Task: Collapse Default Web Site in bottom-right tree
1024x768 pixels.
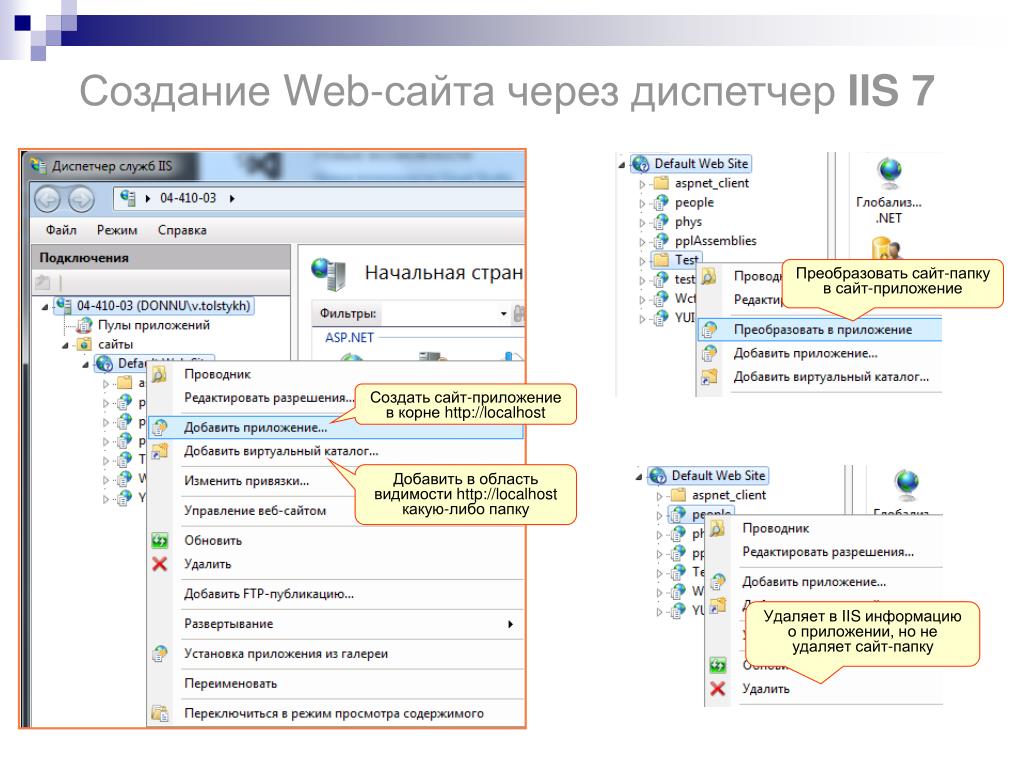Action: (x=639, y=477)
